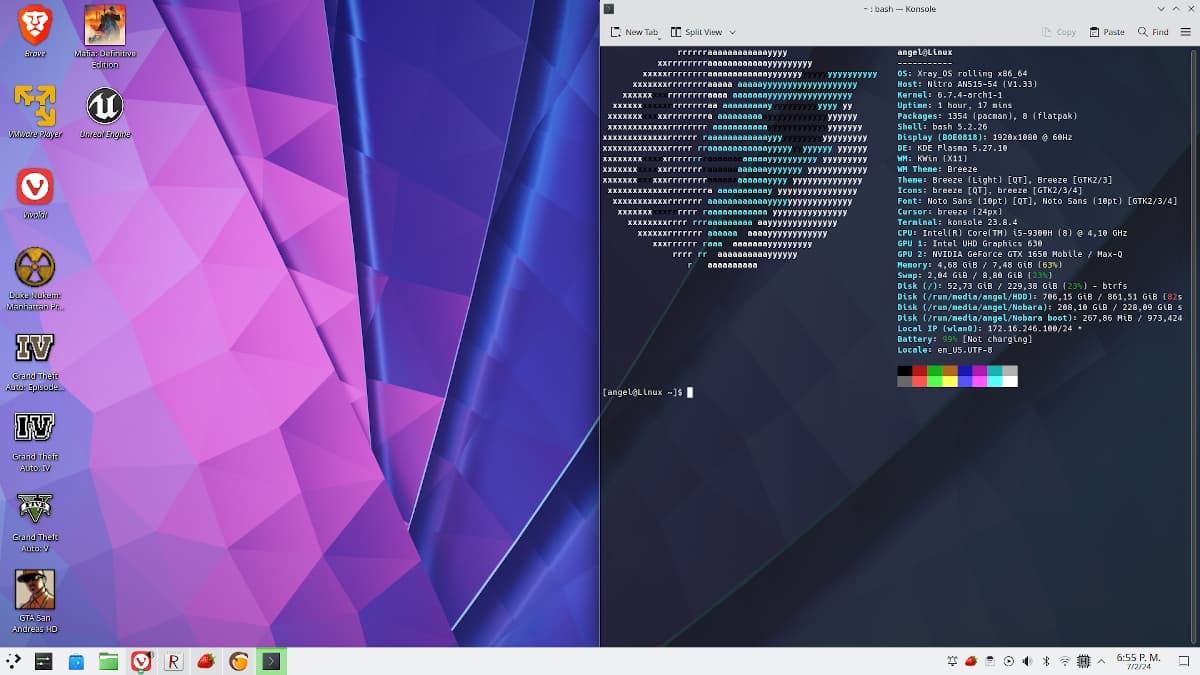This screenshot has height=675, width=1200.
Task: Open the Vivaldi browser in the taskbar
Action: [141, 661]
